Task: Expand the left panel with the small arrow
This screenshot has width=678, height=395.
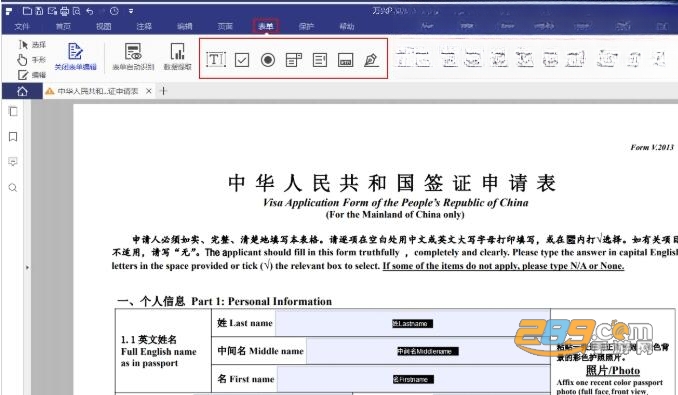Action: click(27, 268)
